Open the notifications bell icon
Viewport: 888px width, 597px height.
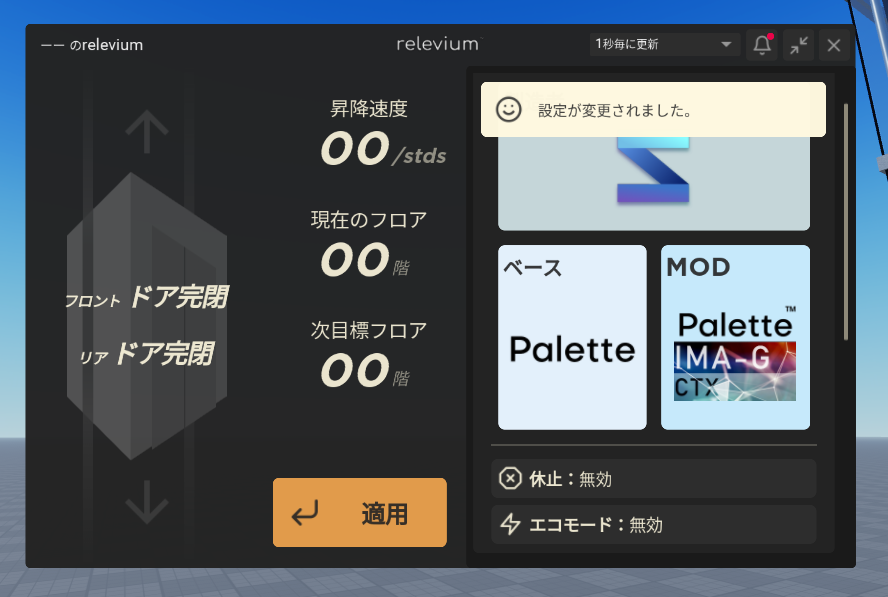point(762,45)
